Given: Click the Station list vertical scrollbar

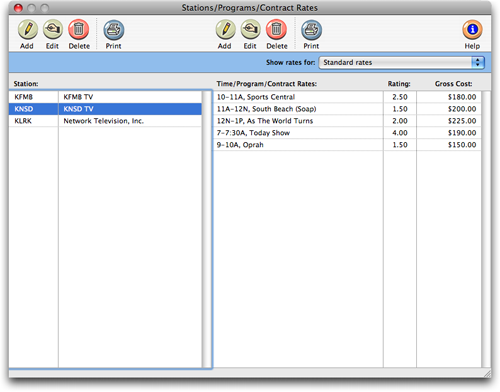Looking at the screenshot, I should [x=207, y=229].
